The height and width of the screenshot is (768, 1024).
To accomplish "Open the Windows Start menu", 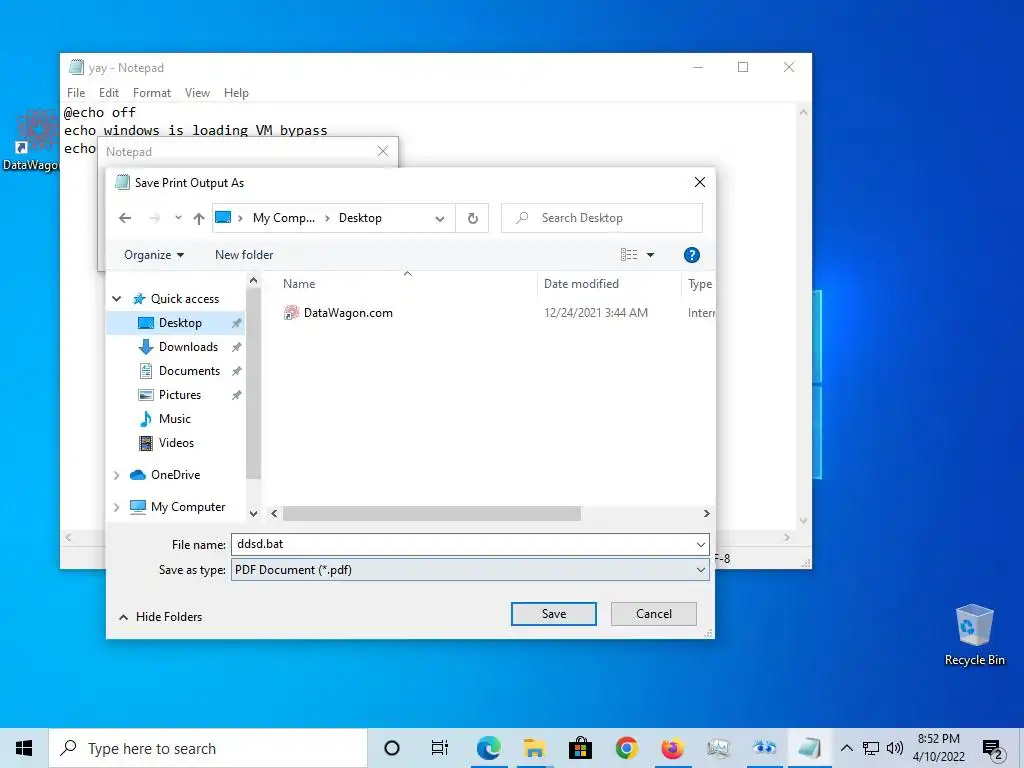I will 24,748.
